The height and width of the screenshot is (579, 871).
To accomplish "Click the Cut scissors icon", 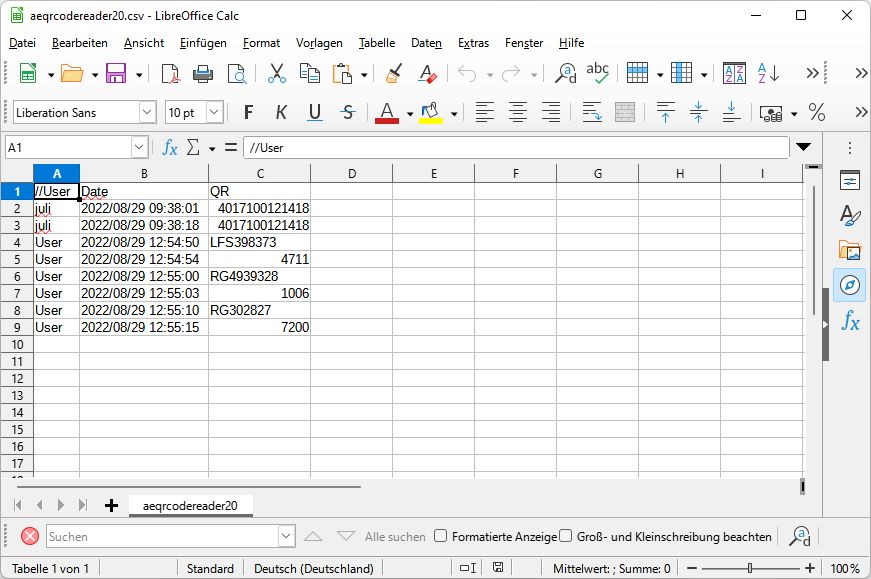I will 277,73.
